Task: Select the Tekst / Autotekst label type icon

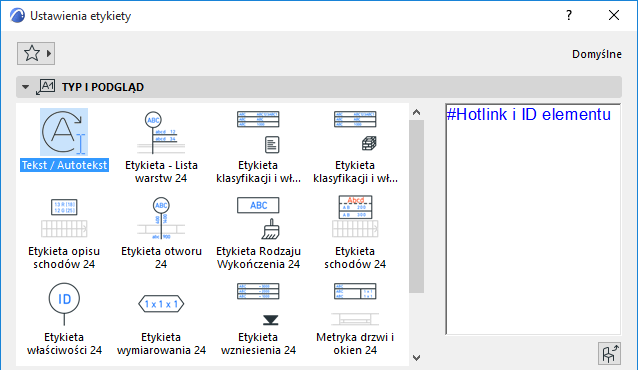Action: tap(64, 132)
